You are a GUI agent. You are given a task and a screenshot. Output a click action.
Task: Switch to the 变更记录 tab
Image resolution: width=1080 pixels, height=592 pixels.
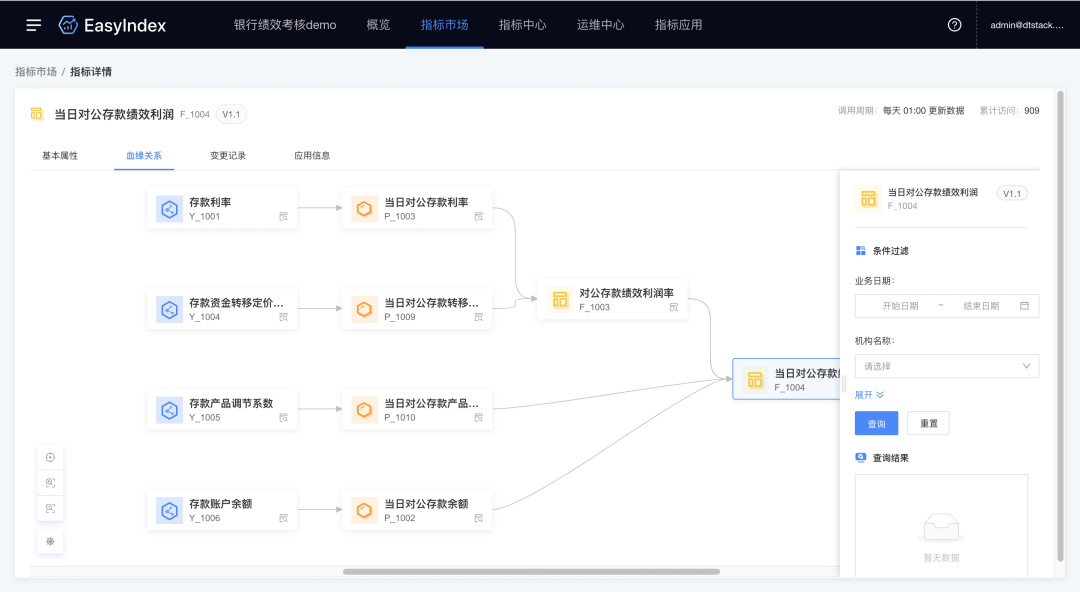coord(228,156)
